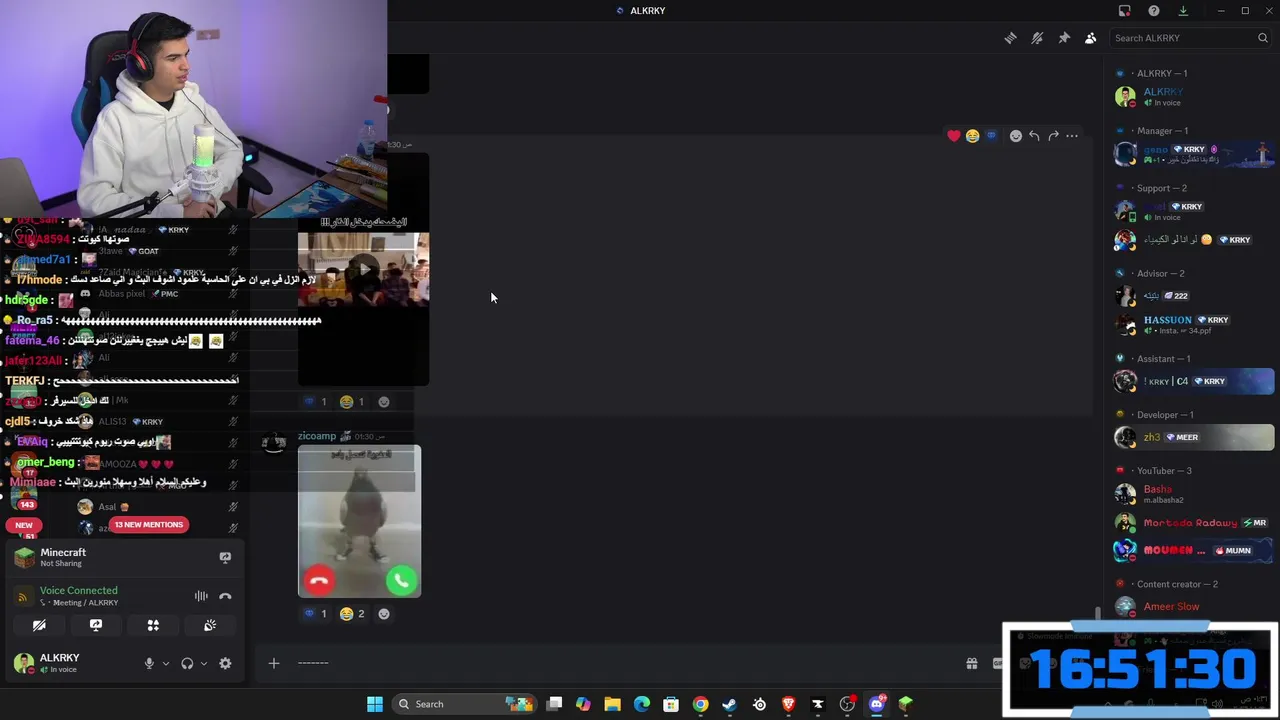Click the blue reaction under pigeon image

[315, 614]
